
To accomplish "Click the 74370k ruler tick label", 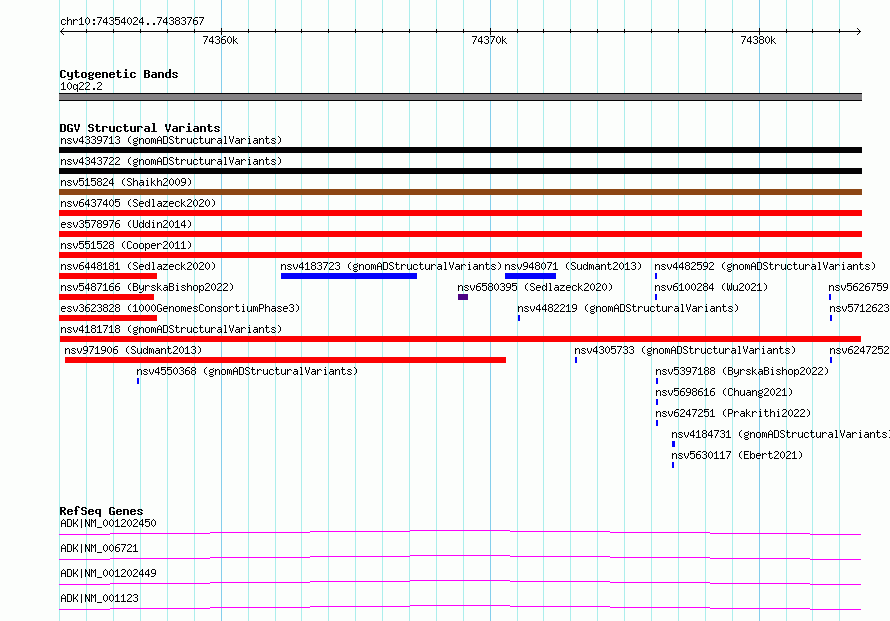I will (x=489, y=40).
